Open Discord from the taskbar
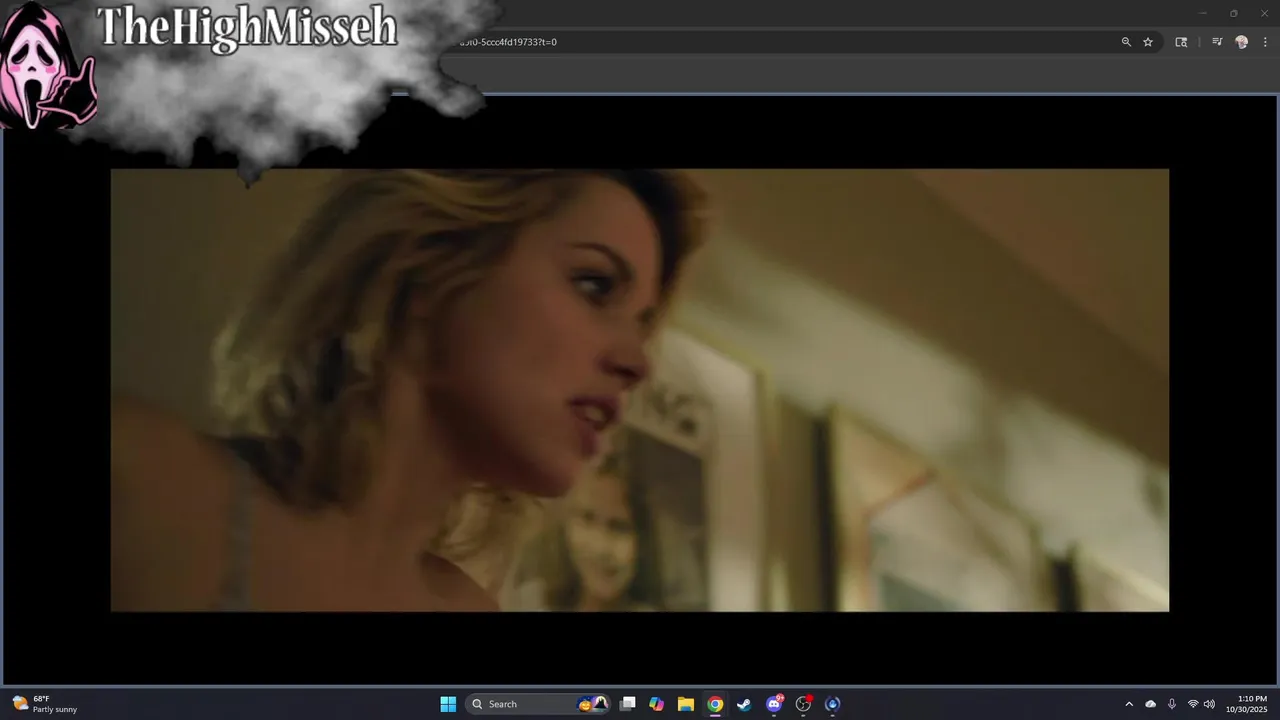 (x=774, y=704)
